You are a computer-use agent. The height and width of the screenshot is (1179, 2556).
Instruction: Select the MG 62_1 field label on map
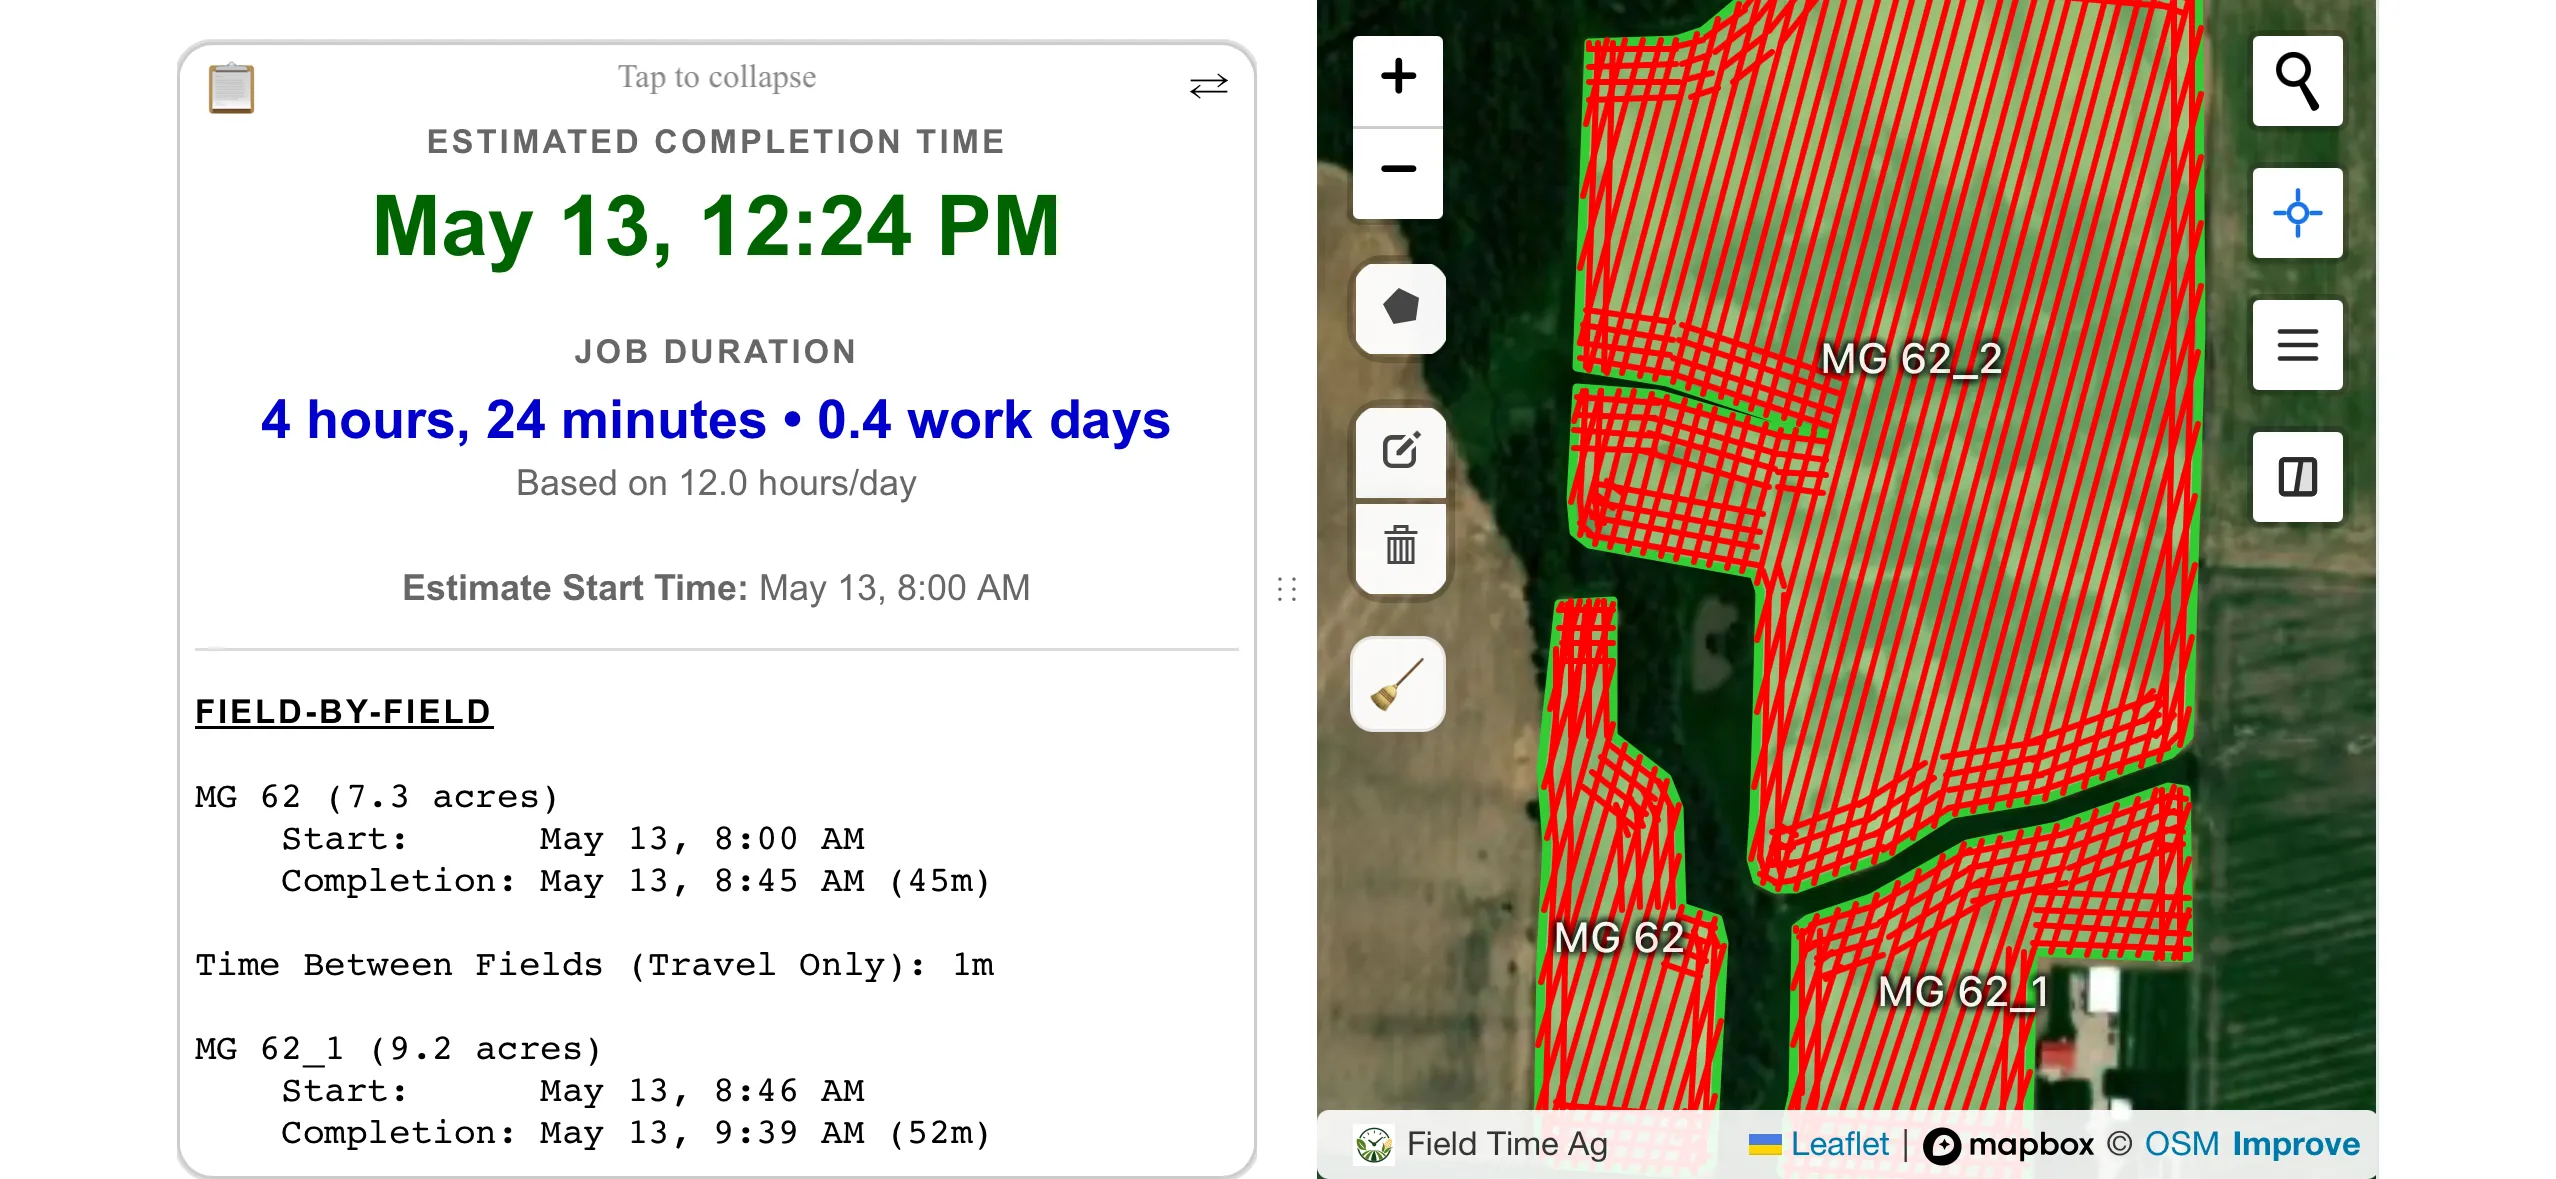coord(1964,991)
